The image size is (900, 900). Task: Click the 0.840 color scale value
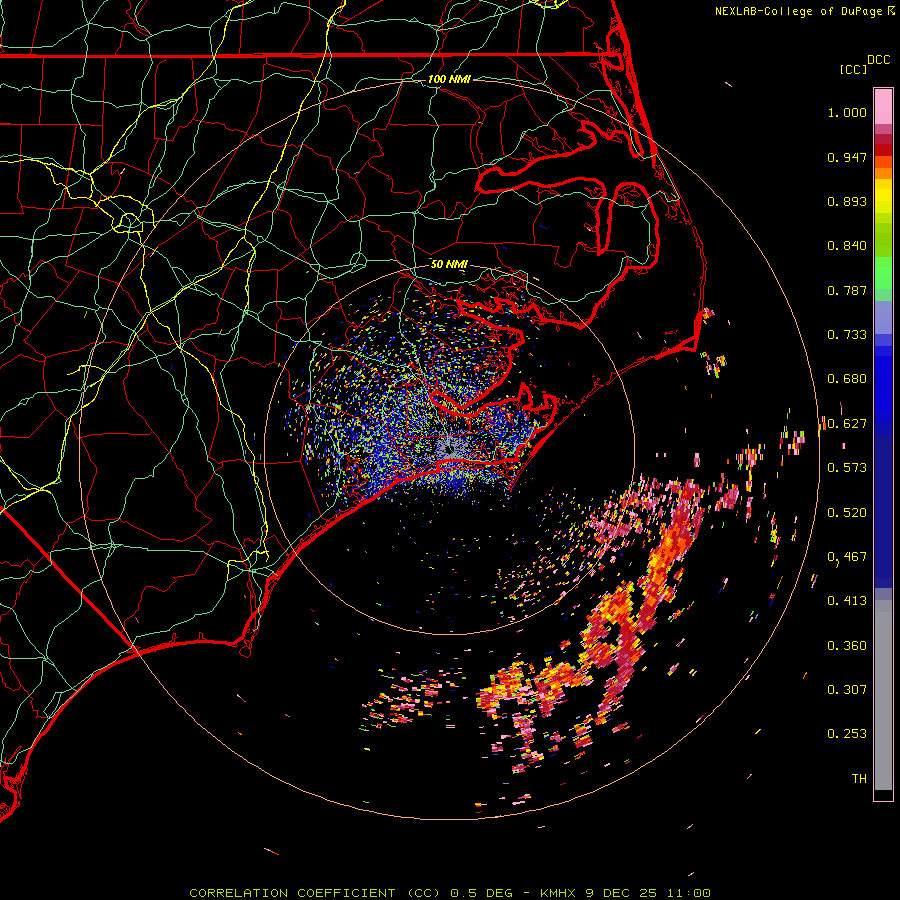coord(847,246)
